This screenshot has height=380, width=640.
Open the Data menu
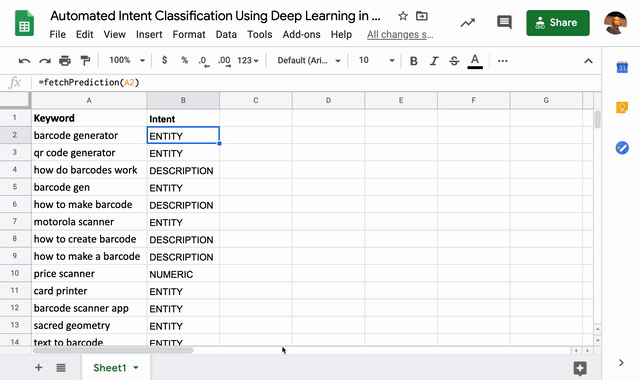(x=226, y=35)
